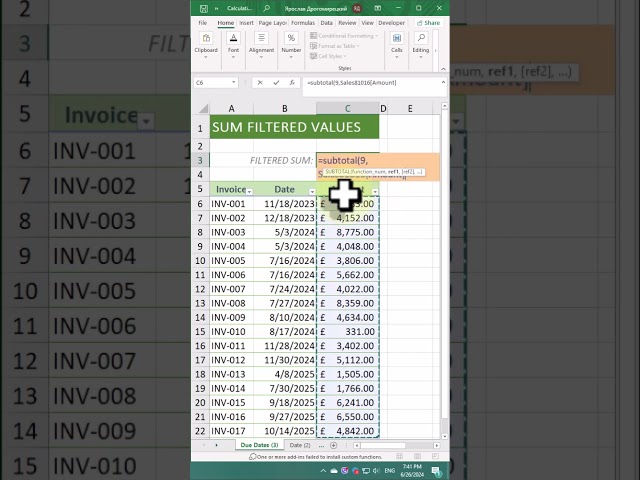Open the Clipboard group
The height and width of the screenshot is (480, 640).
tap(206, 45)
